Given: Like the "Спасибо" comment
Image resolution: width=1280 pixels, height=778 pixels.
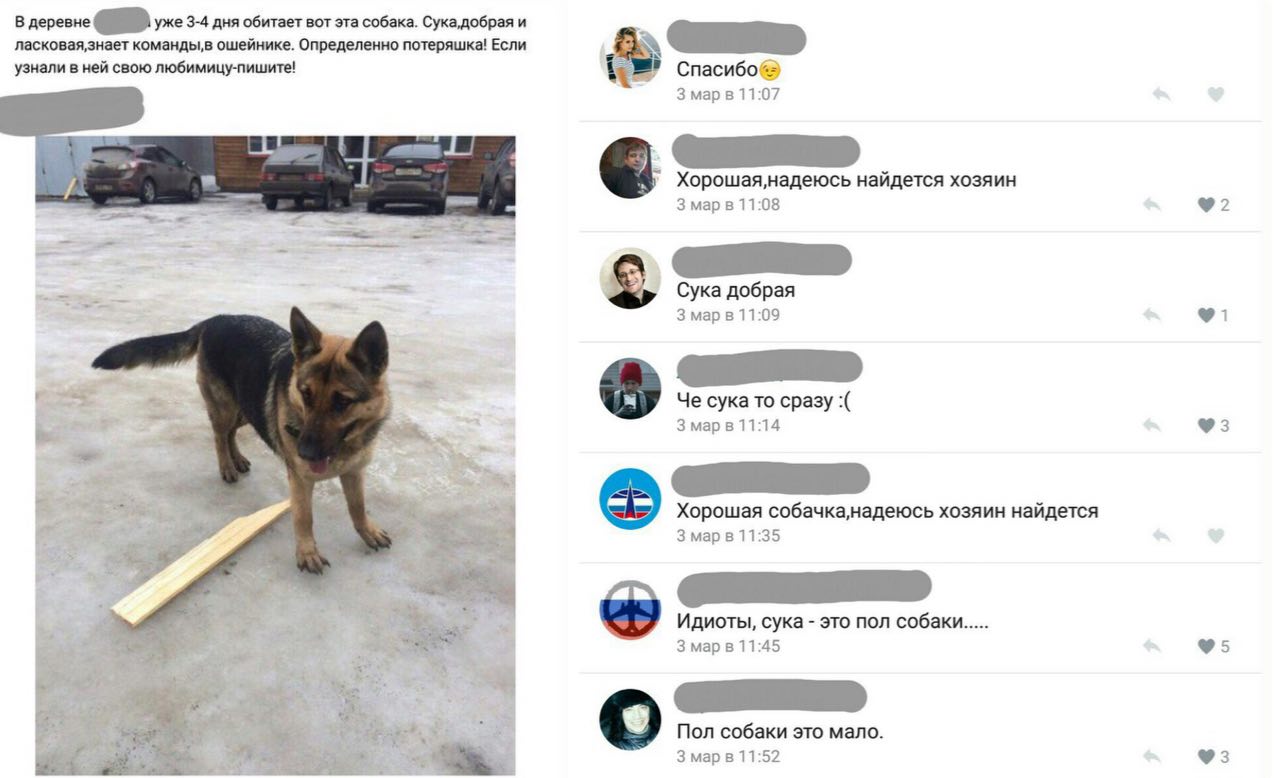Looking at the screenshot, I should [x=1215, y=94].
